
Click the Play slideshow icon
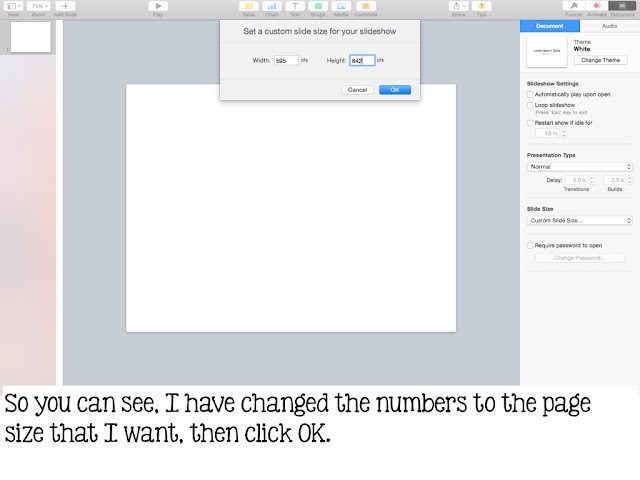point(158,6)
